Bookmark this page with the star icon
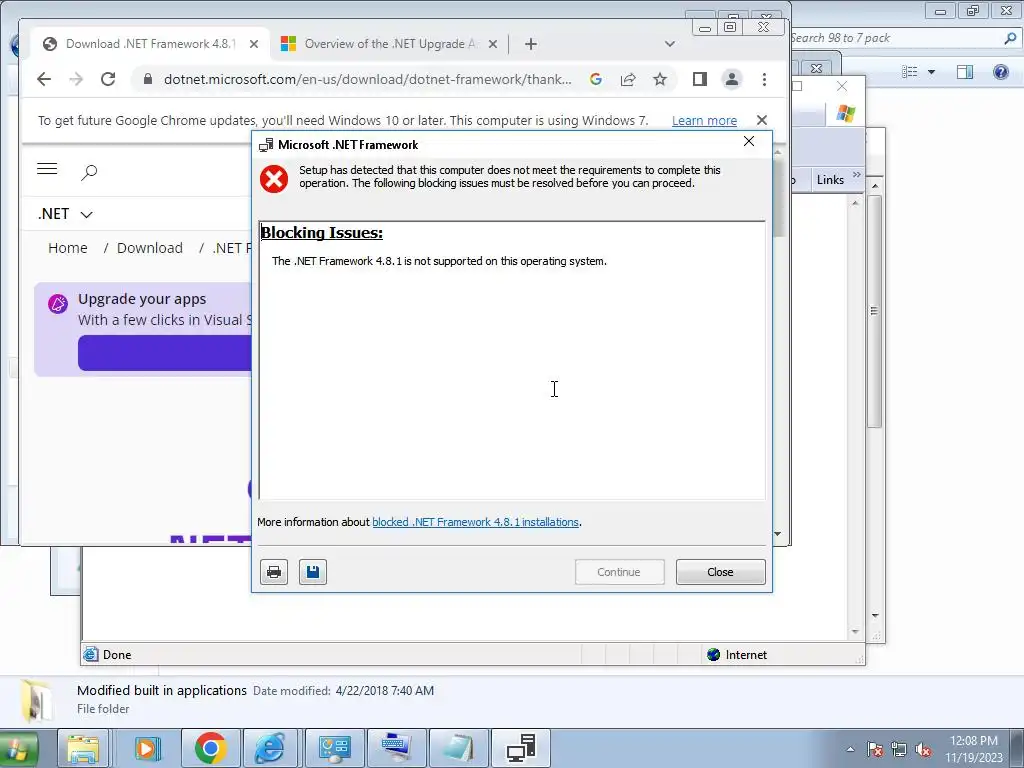Viewport: 1024px width, 768px height. pyautogui.click(x=660, y=79)
